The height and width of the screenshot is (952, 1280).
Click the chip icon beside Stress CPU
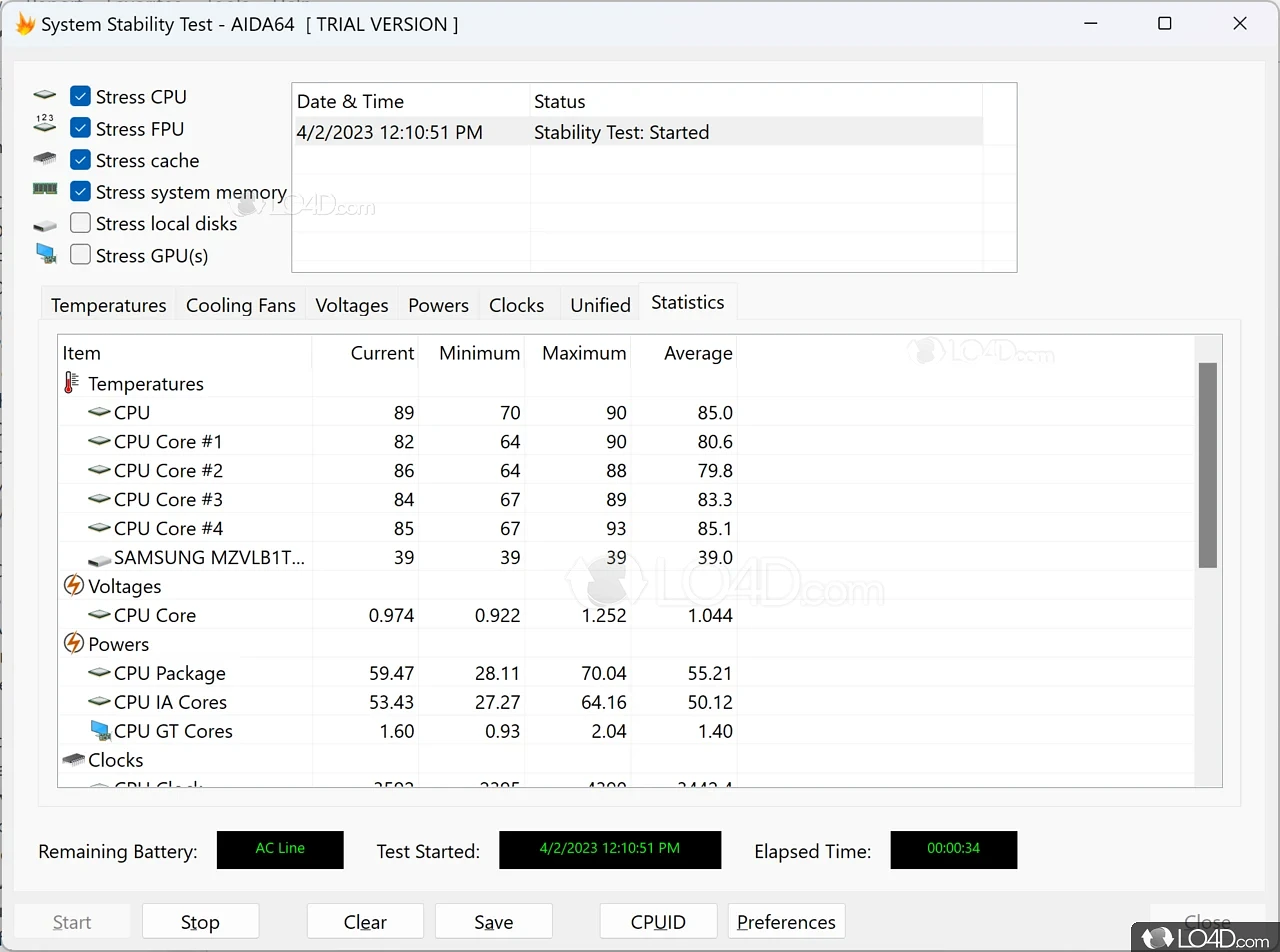point(45,96)
